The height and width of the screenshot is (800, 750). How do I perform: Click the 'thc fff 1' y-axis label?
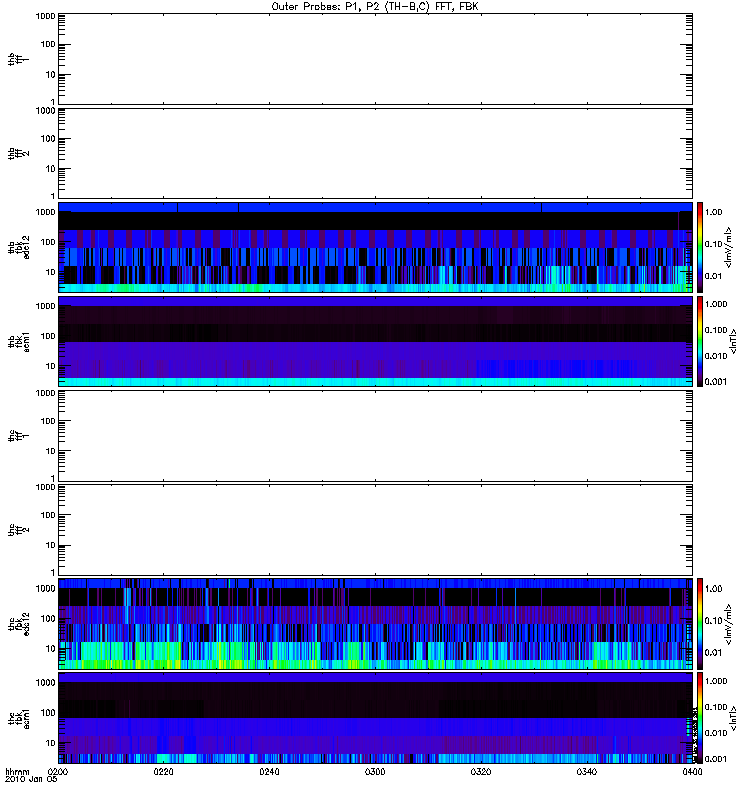[x=18, y=436]
